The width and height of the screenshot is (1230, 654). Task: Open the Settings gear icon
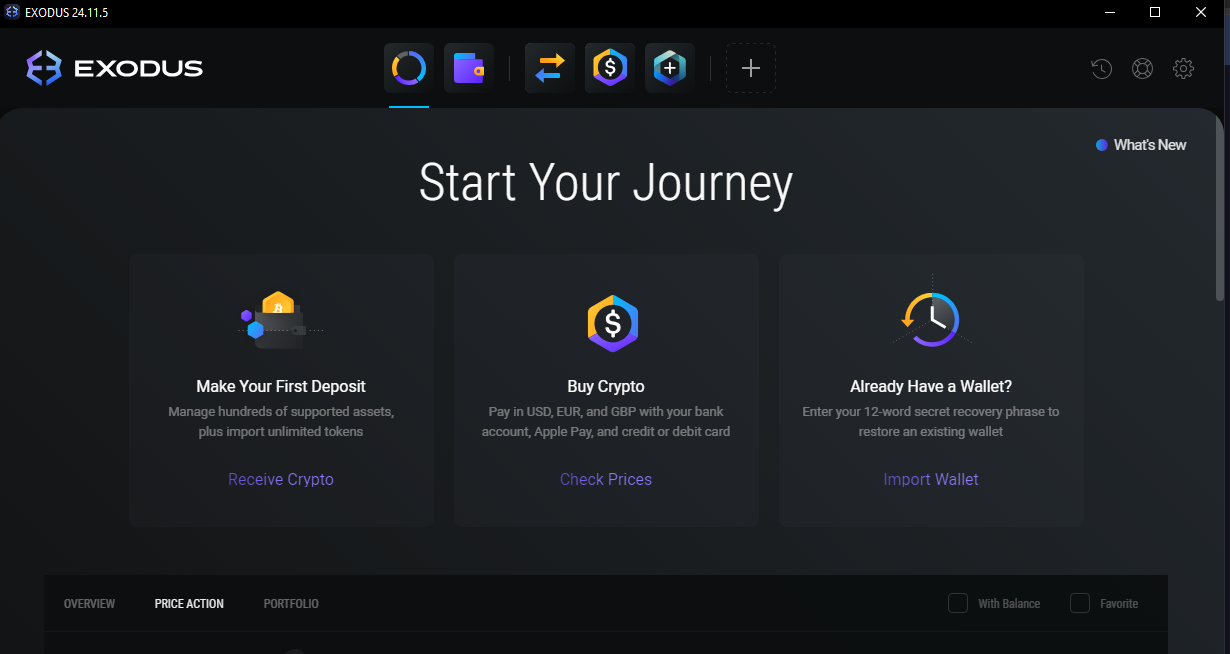(1183, 69)
